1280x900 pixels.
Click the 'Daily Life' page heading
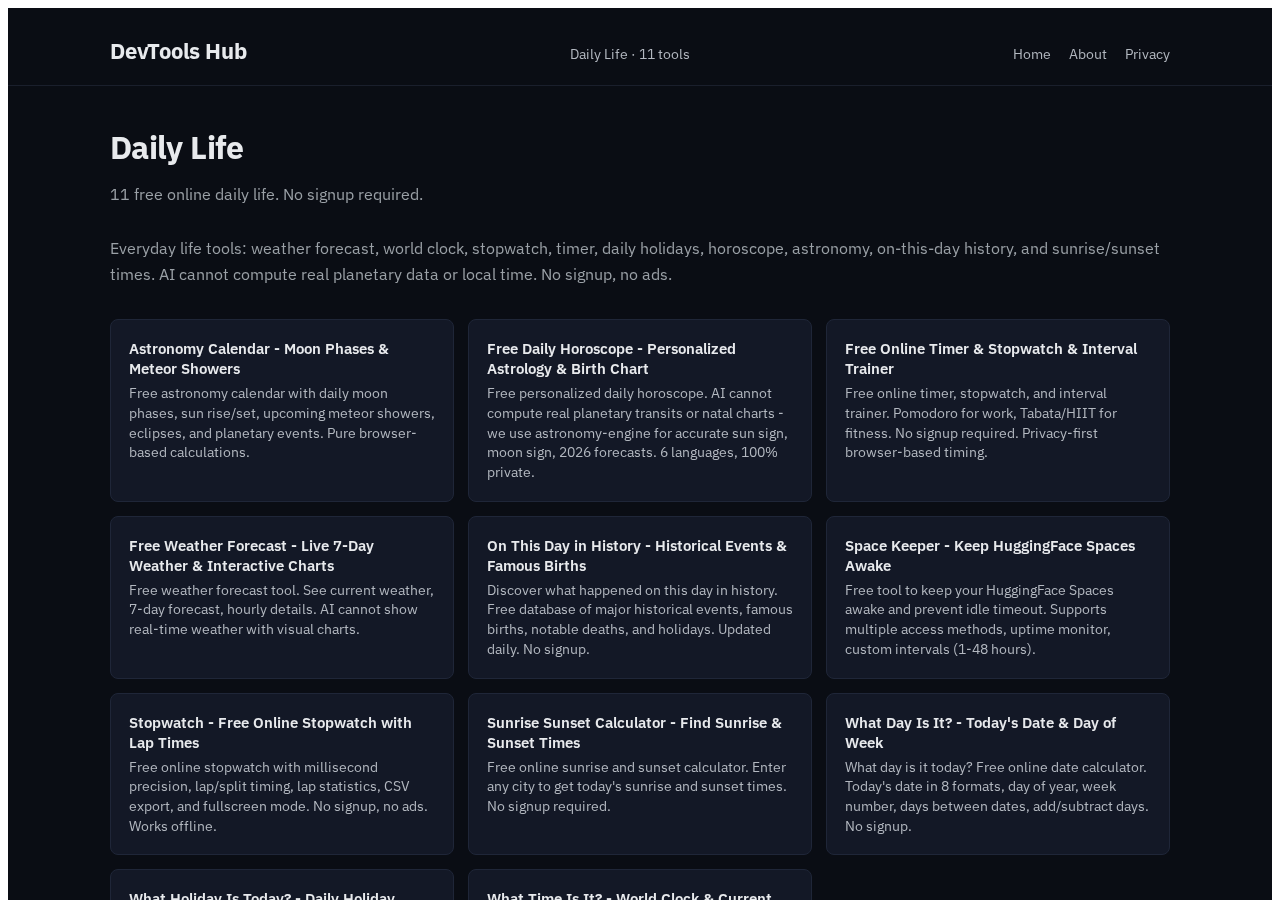coord(177,148)
